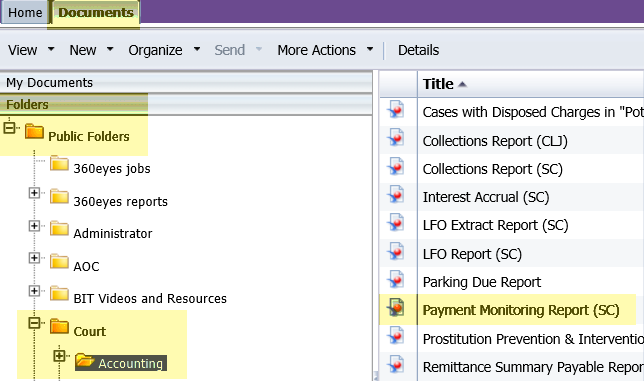
Task: Select the Administrator folder label
Action: click(x=113, y=234)
